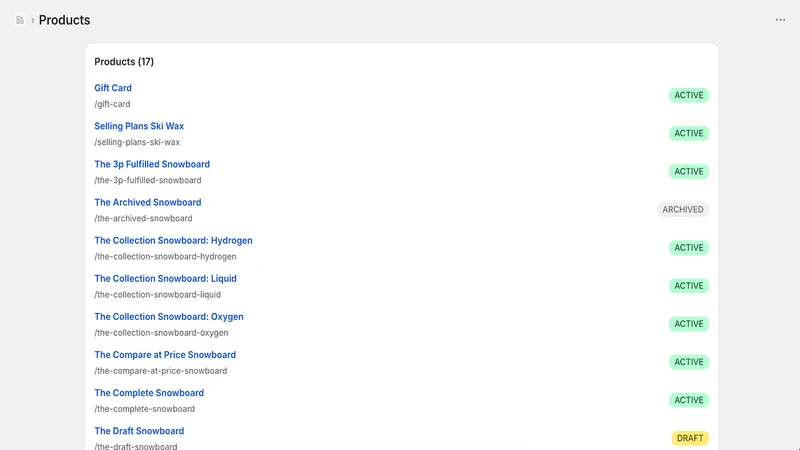Open The Archived Snowboard product
The width and height of the screenshot is (800, 450).
click(x=147, y=202)
